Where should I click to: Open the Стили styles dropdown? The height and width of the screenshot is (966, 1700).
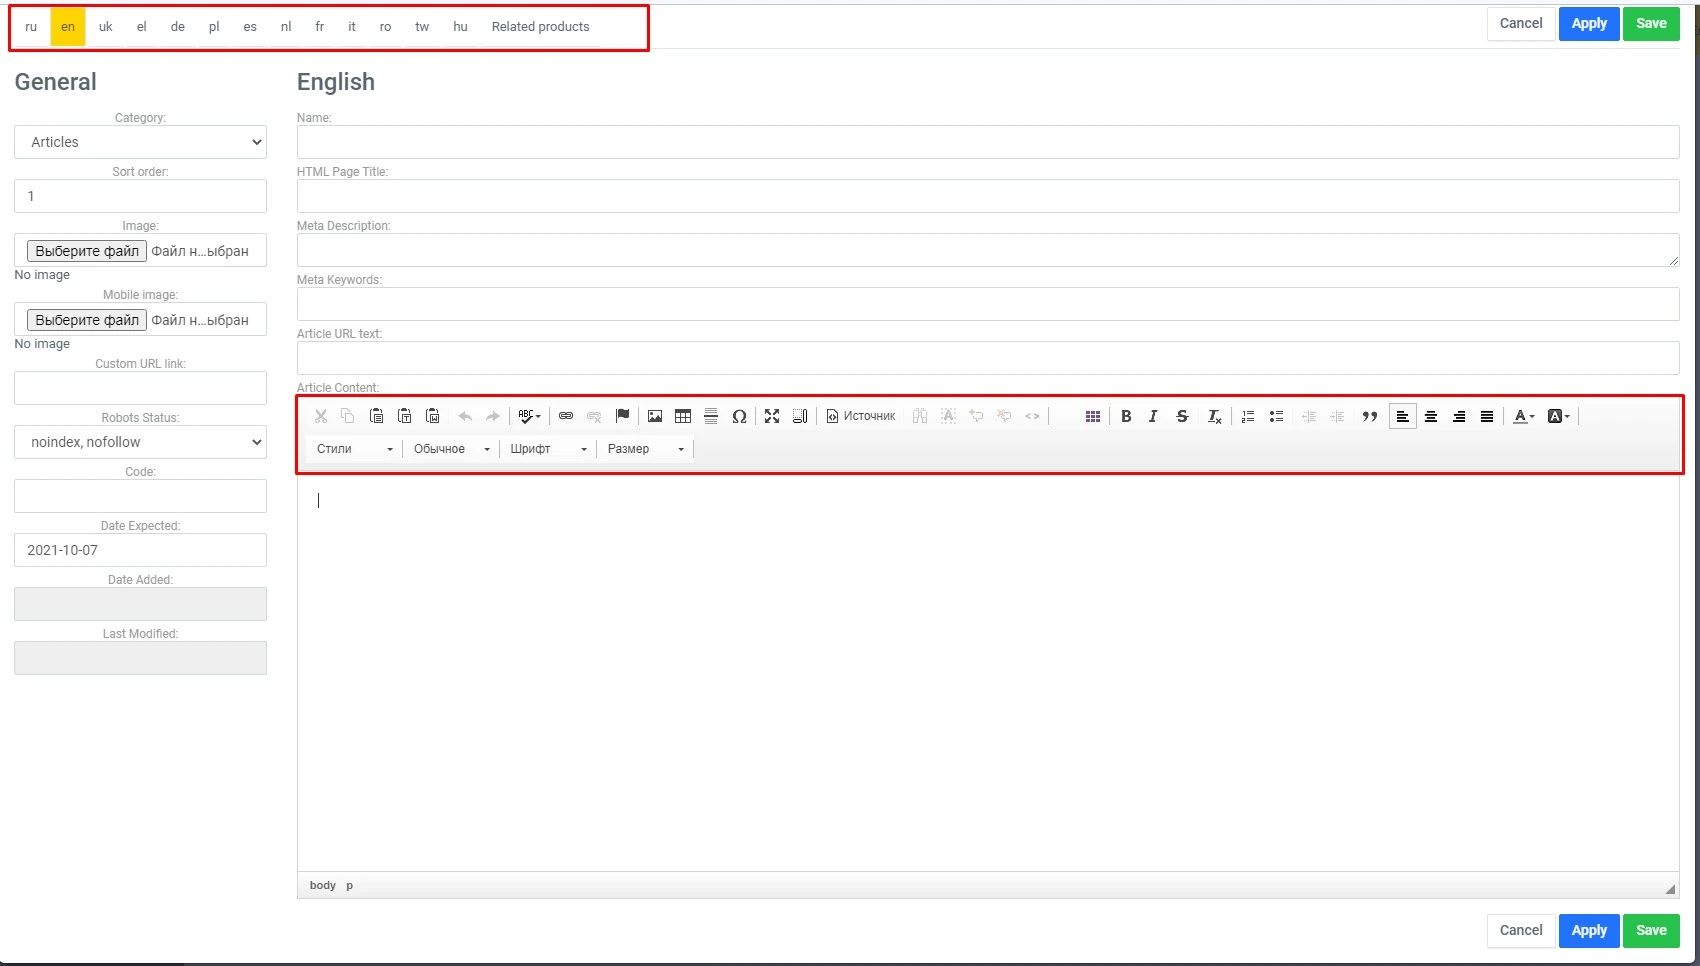pyautogui.click(x=352, y=449)
